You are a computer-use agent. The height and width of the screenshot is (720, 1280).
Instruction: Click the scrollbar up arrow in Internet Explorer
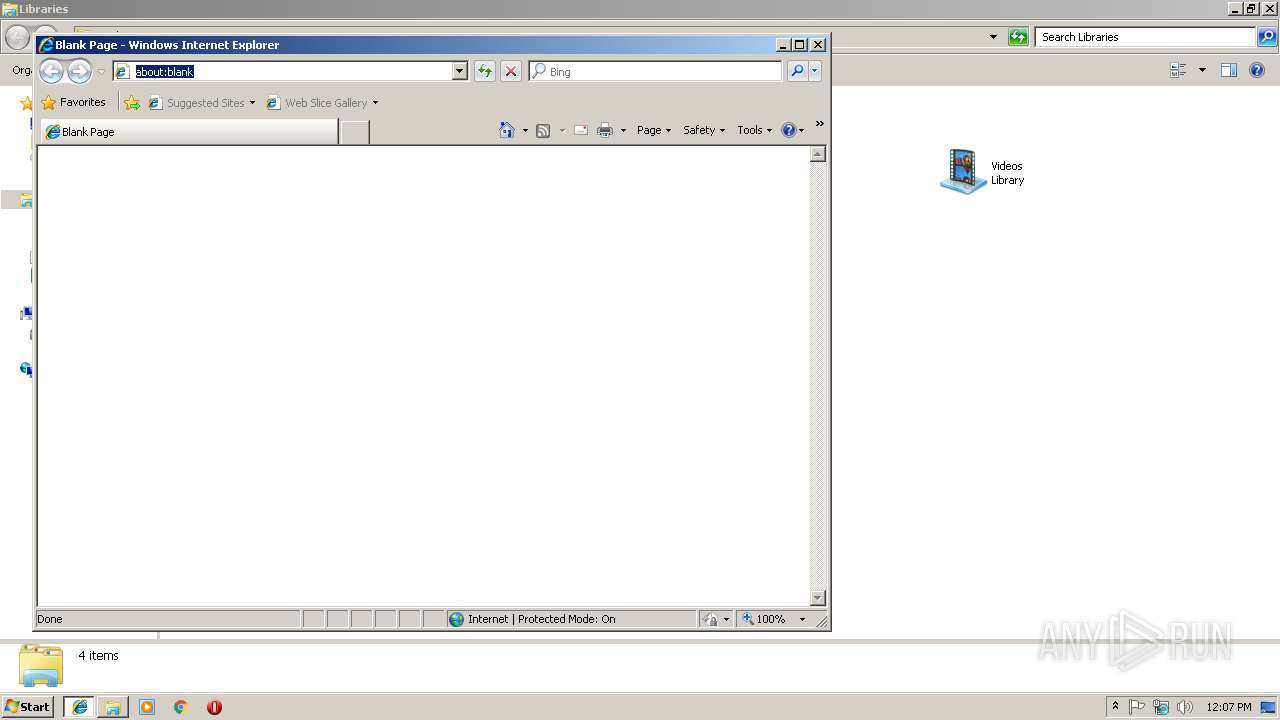(817, 154)
